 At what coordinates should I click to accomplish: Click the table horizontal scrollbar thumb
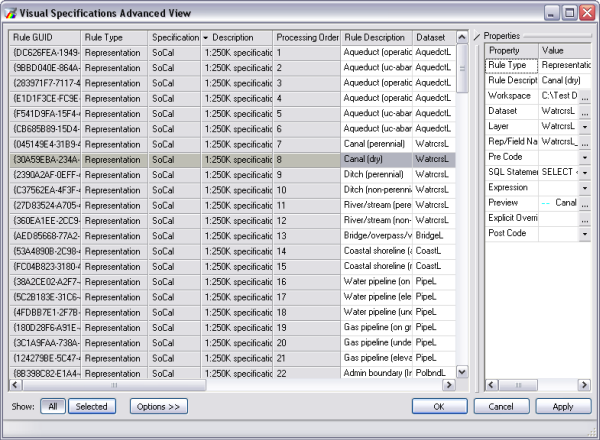[114, 385]
